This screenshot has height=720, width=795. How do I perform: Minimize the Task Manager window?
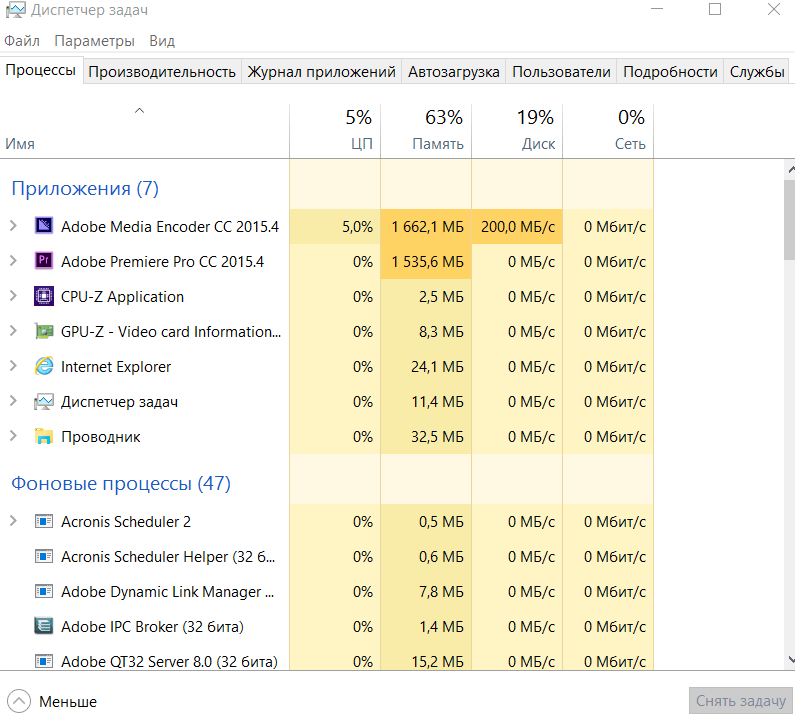click(657, 9)
